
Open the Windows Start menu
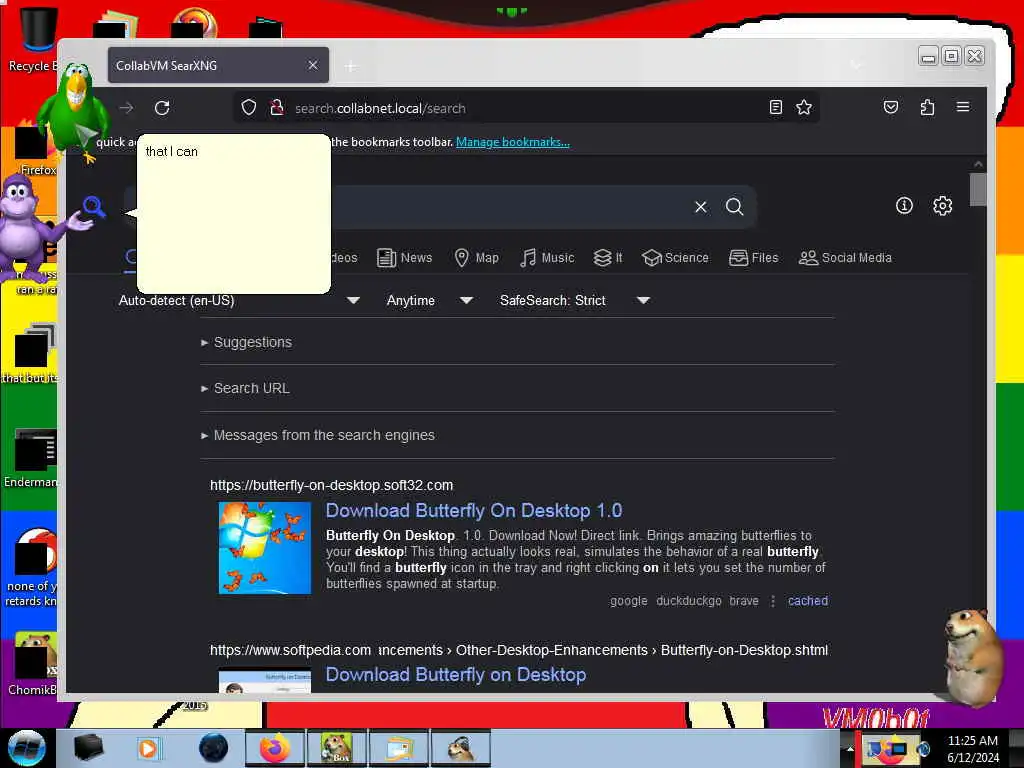(27, 748)
